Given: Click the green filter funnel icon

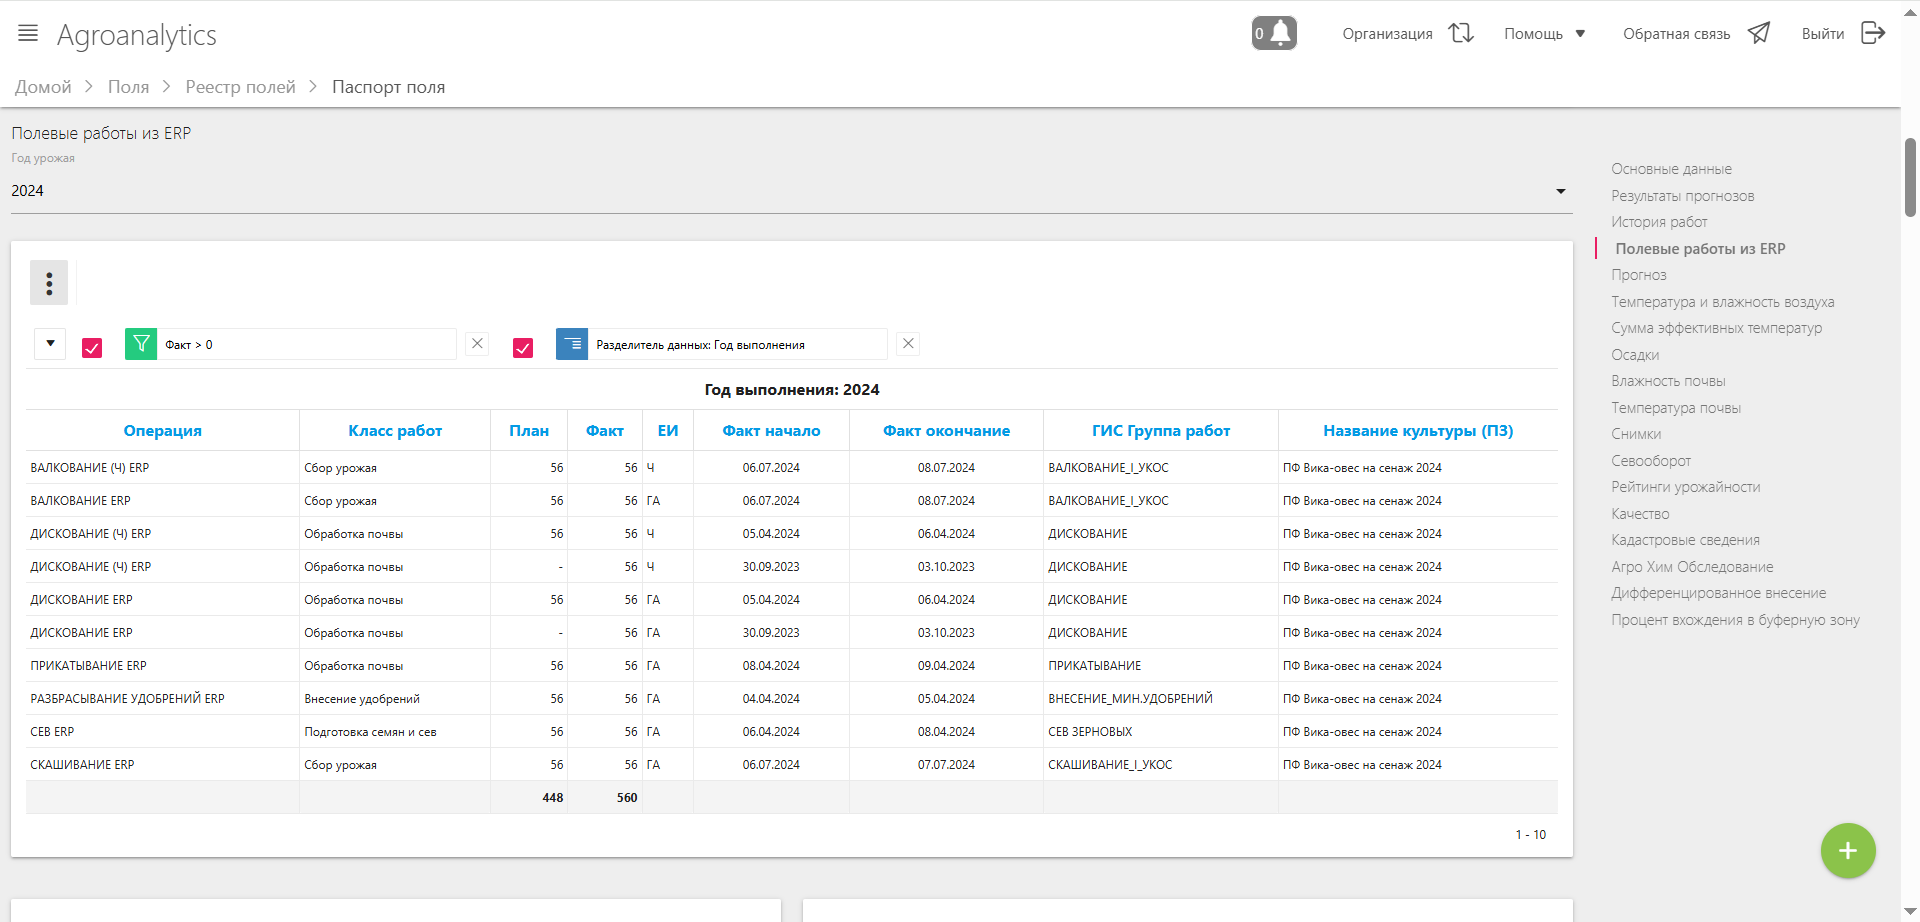Looking at the screenshot, I should pyautogui.click(x=141, y=344).
